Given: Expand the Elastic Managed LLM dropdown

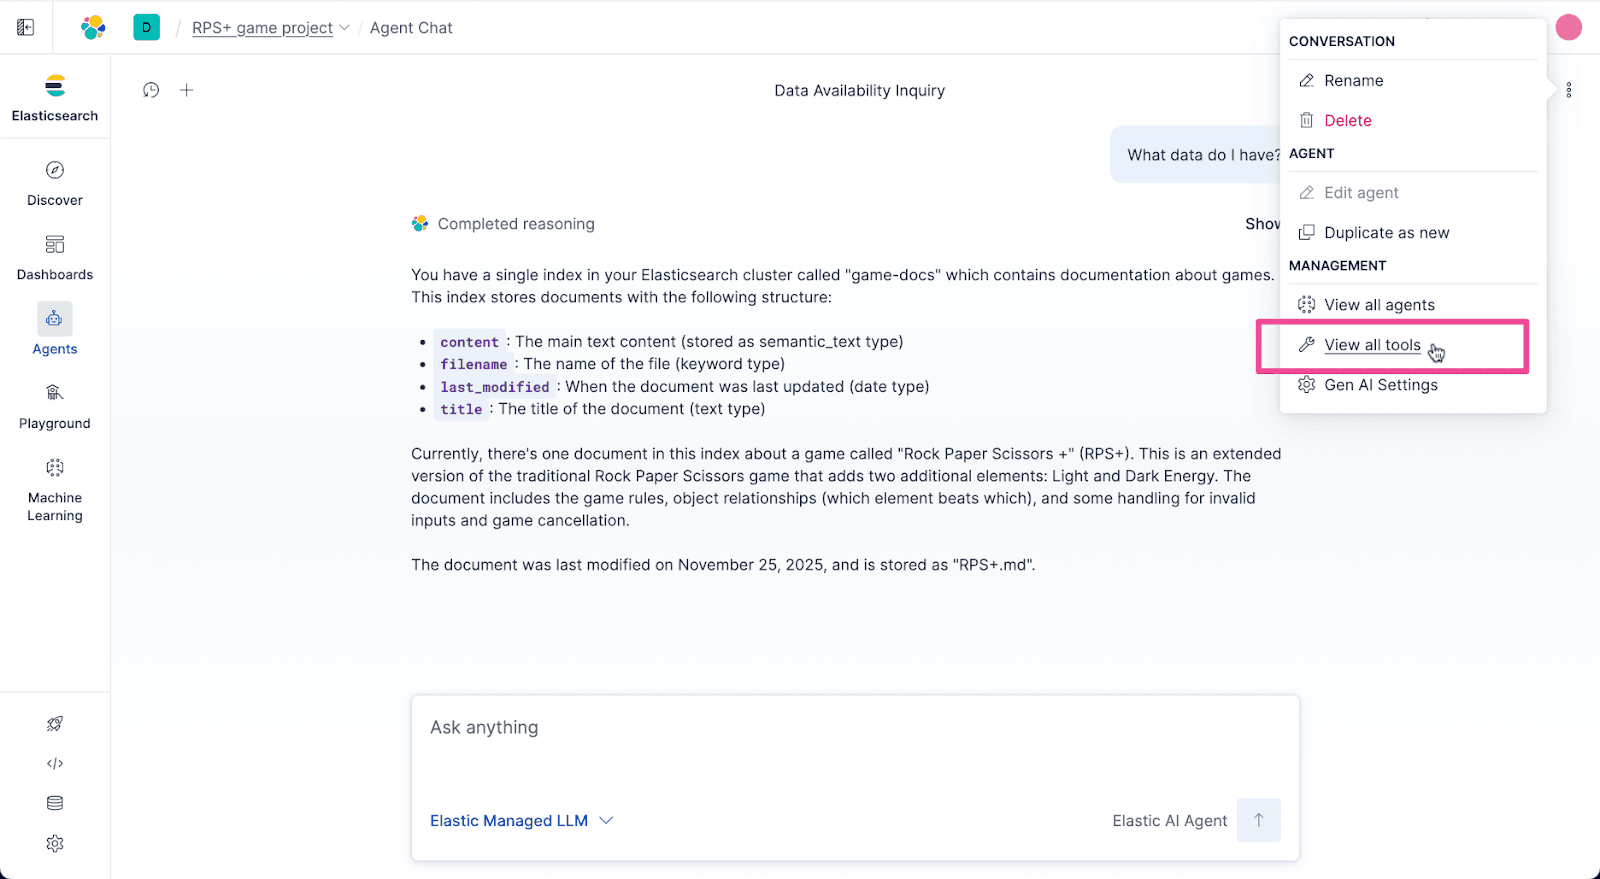Looking at the screenshot, I should [x=521, y=821].
